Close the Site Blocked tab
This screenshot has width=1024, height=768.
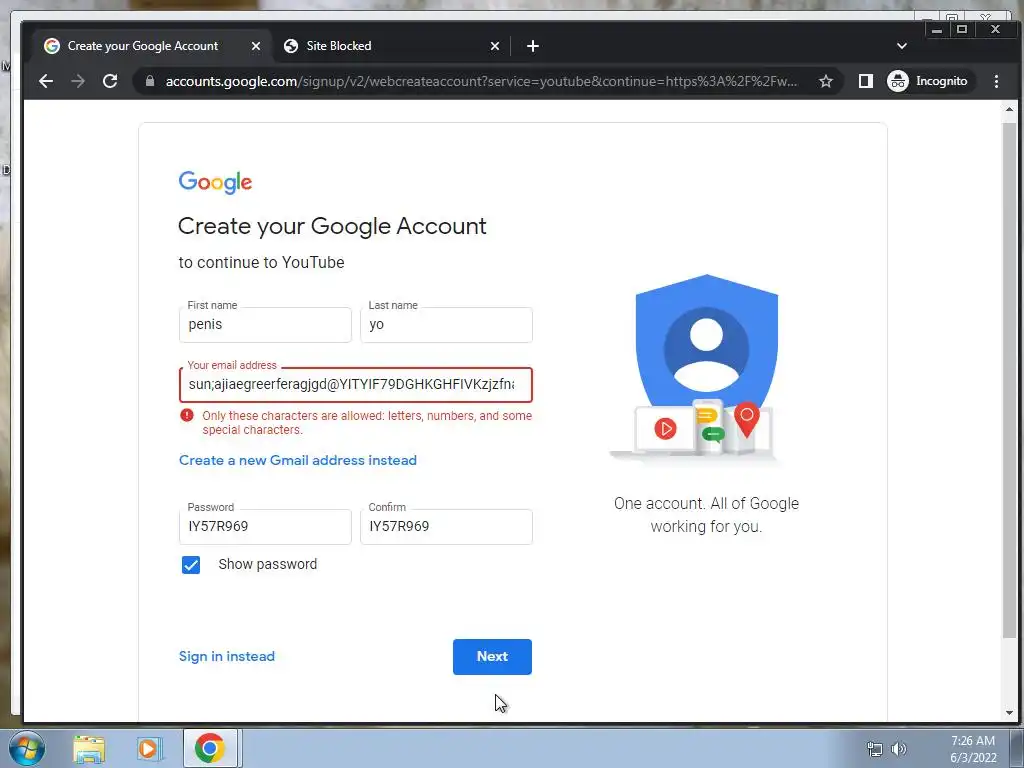click(494, 46)
